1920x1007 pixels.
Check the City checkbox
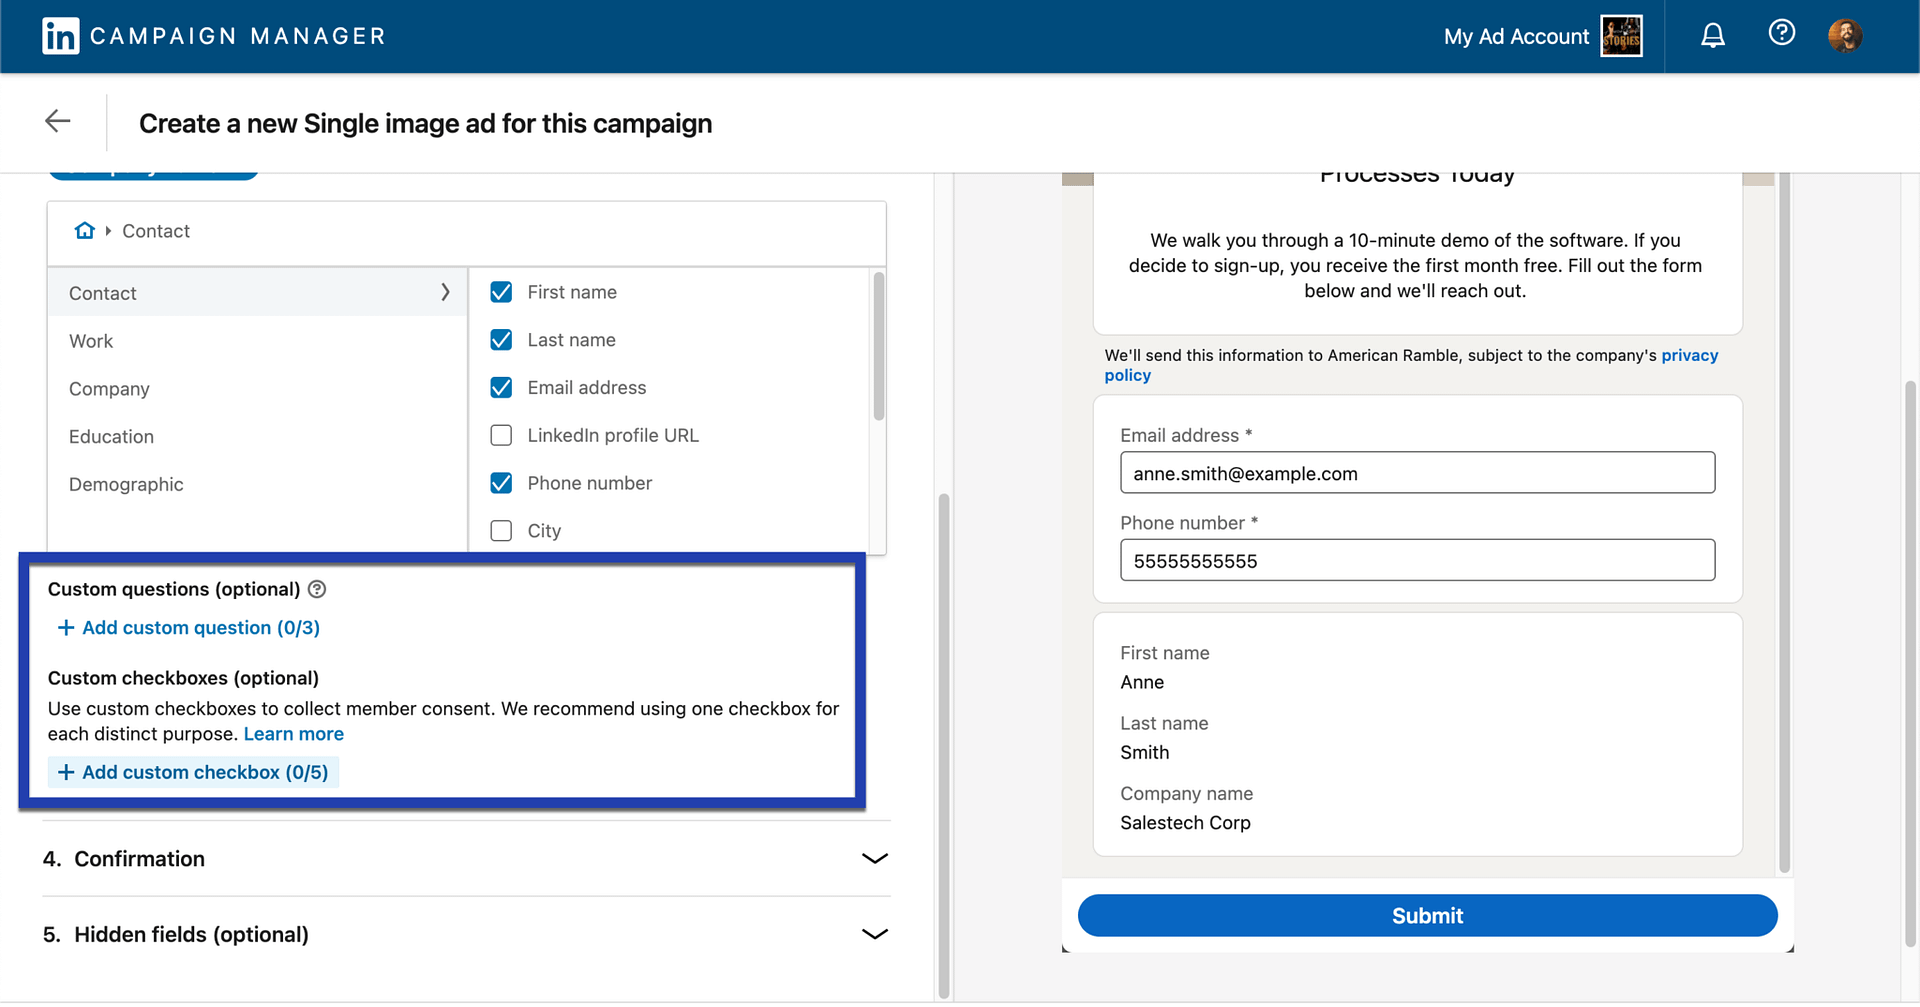(x=501, y=531)
